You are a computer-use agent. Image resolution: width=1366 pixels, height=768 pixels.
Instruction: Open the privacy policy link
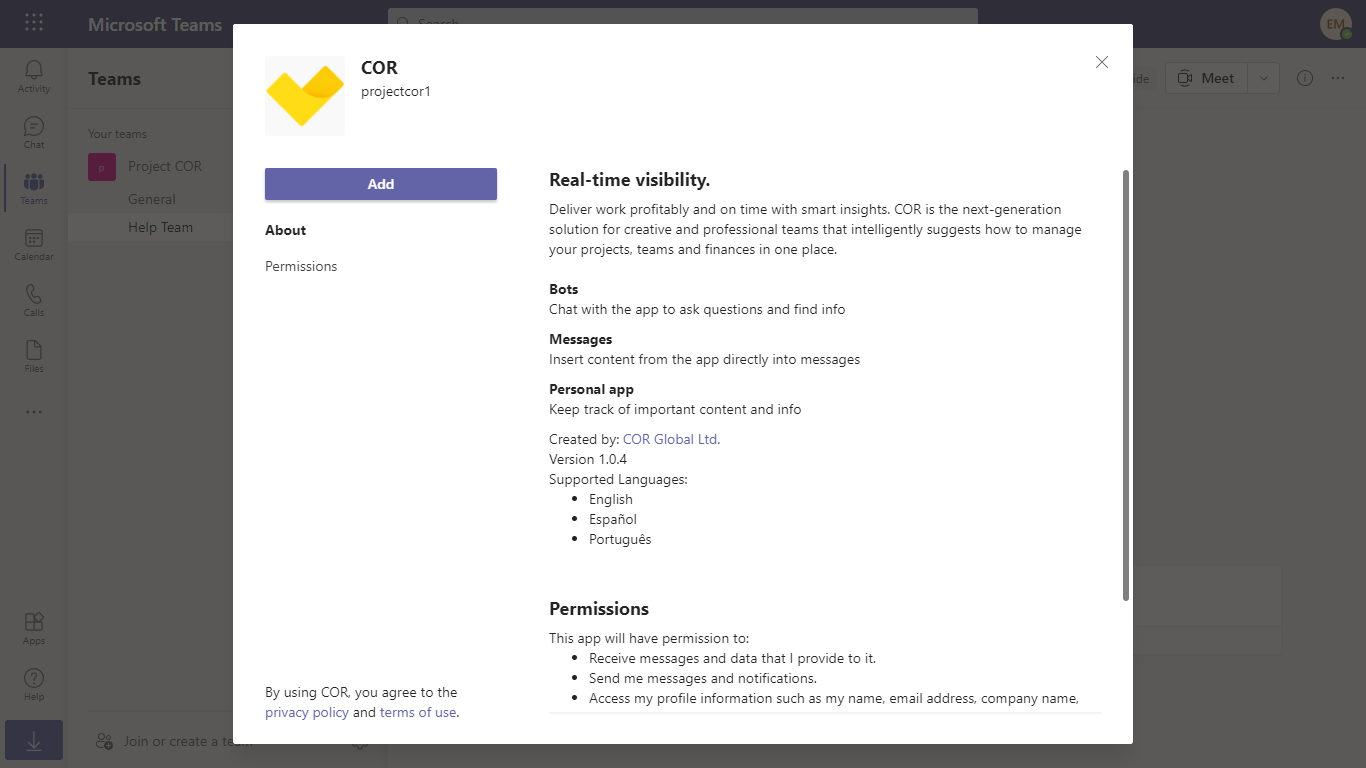[x=307, y=712]
